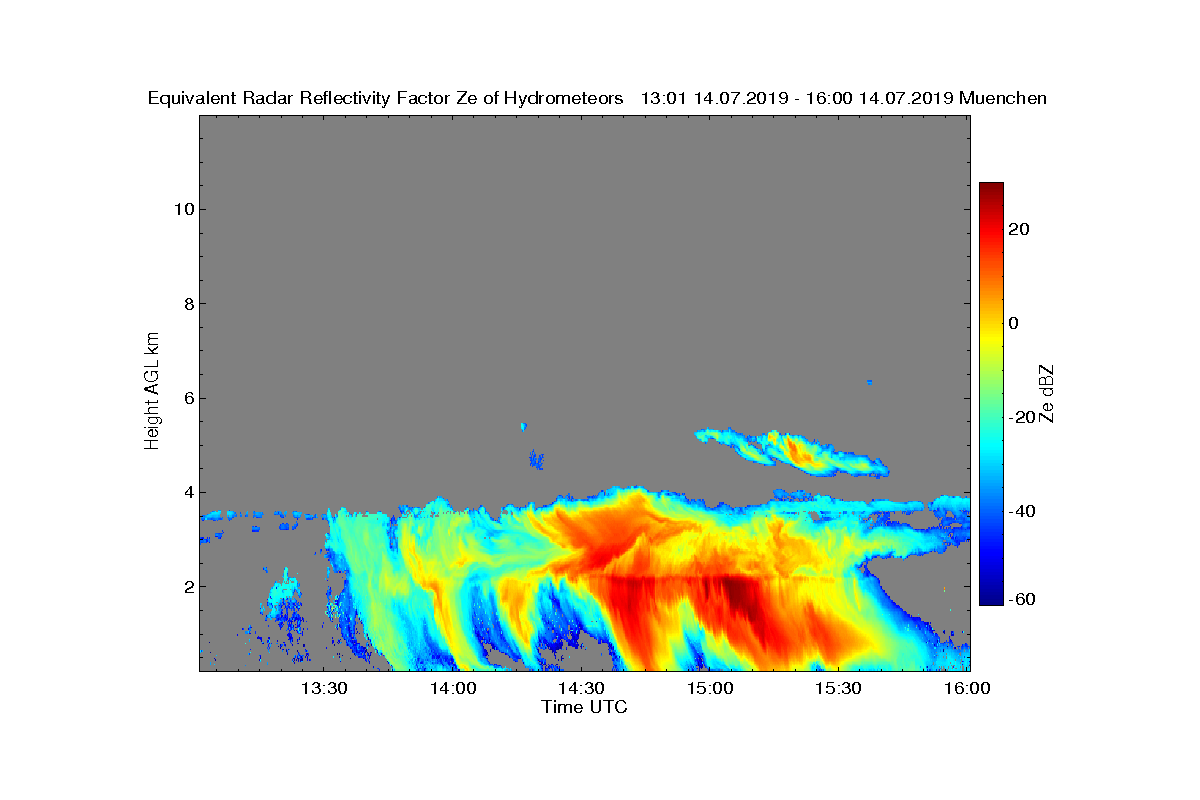The image size is (1200, 800).
Task: Click the colorbar value 20 label
Action: [x=1020, y=229]
